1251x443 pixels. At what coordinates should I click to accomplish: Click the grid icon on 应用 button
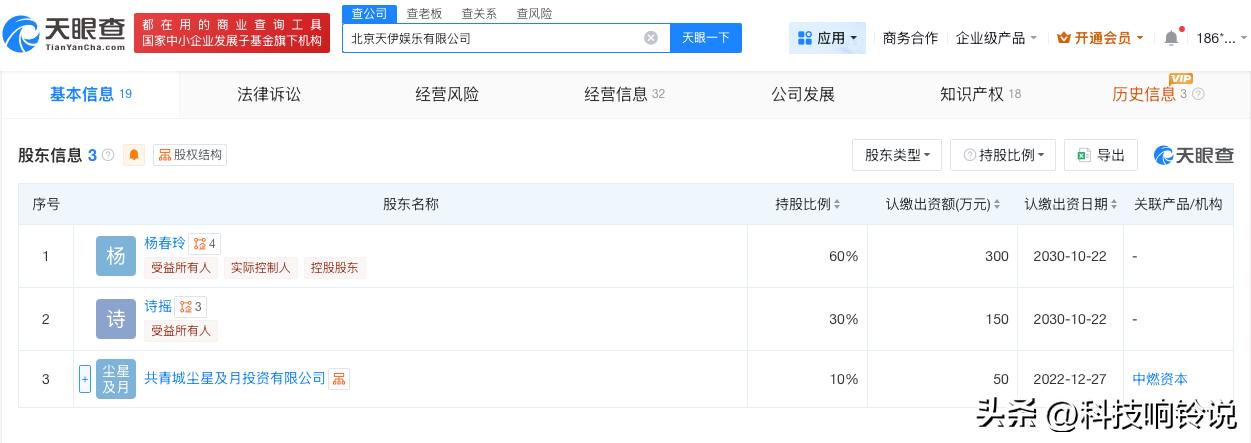pos(805,38)
